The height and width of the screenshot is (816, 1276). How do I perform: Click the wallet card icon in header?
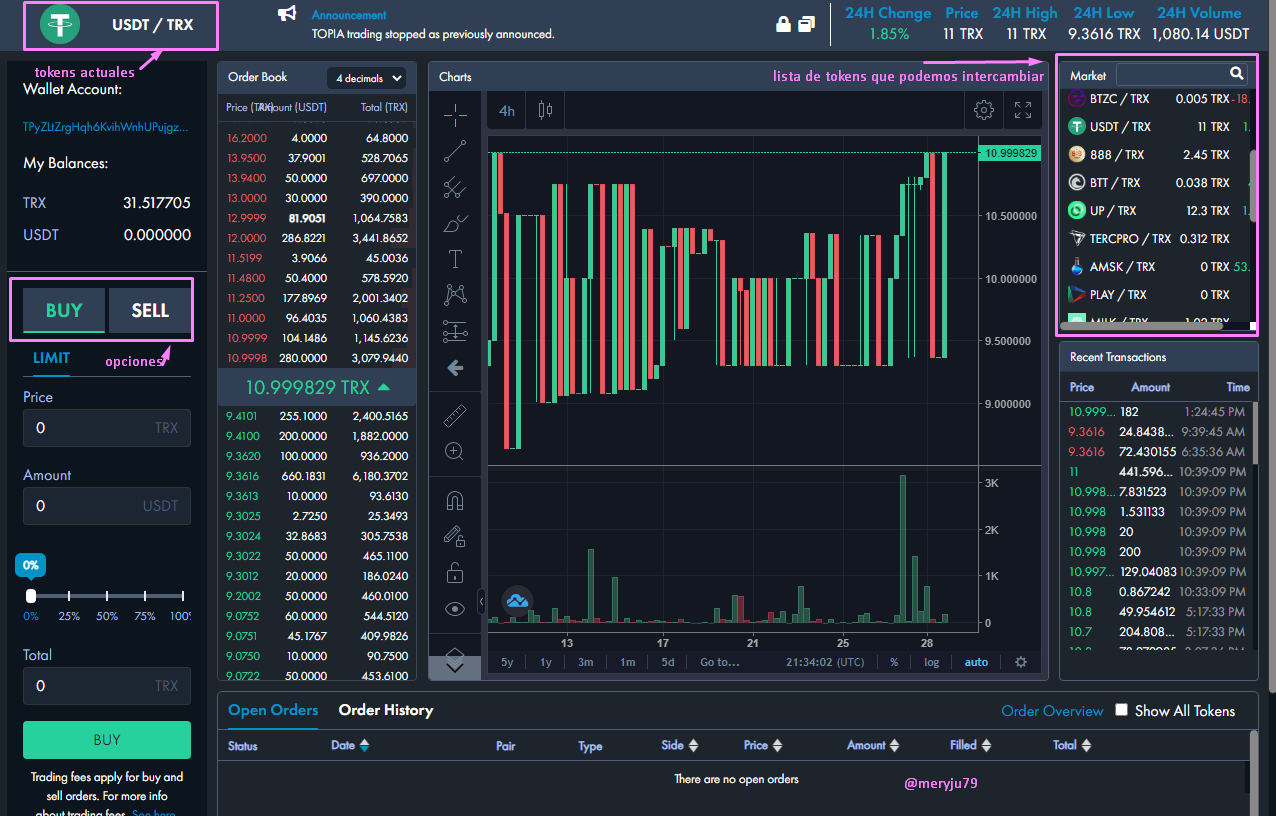[x=806, y=23]
